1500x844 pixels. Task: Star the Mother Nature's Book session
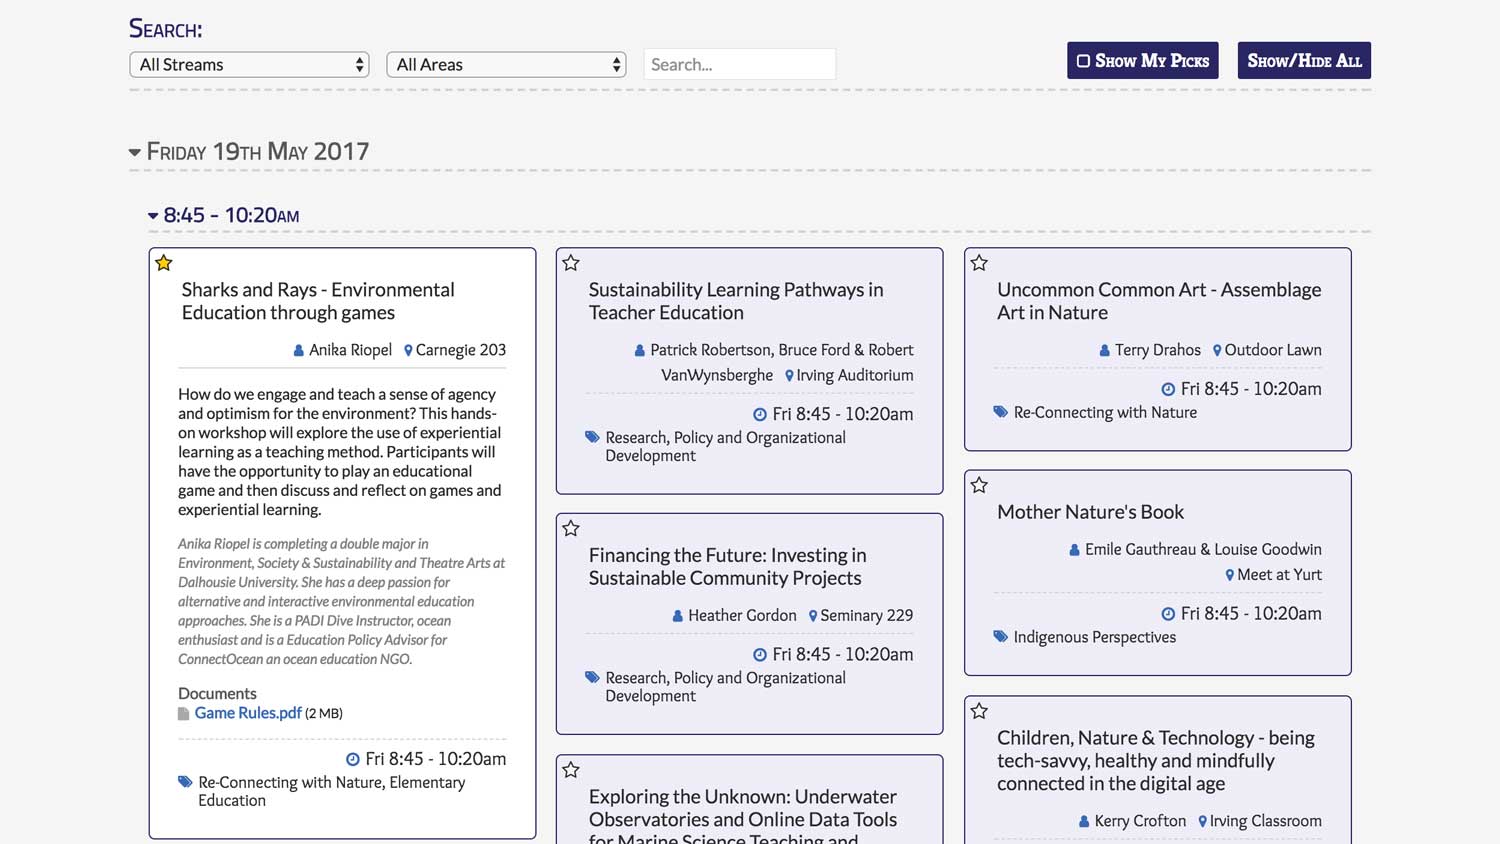(979, 485)
